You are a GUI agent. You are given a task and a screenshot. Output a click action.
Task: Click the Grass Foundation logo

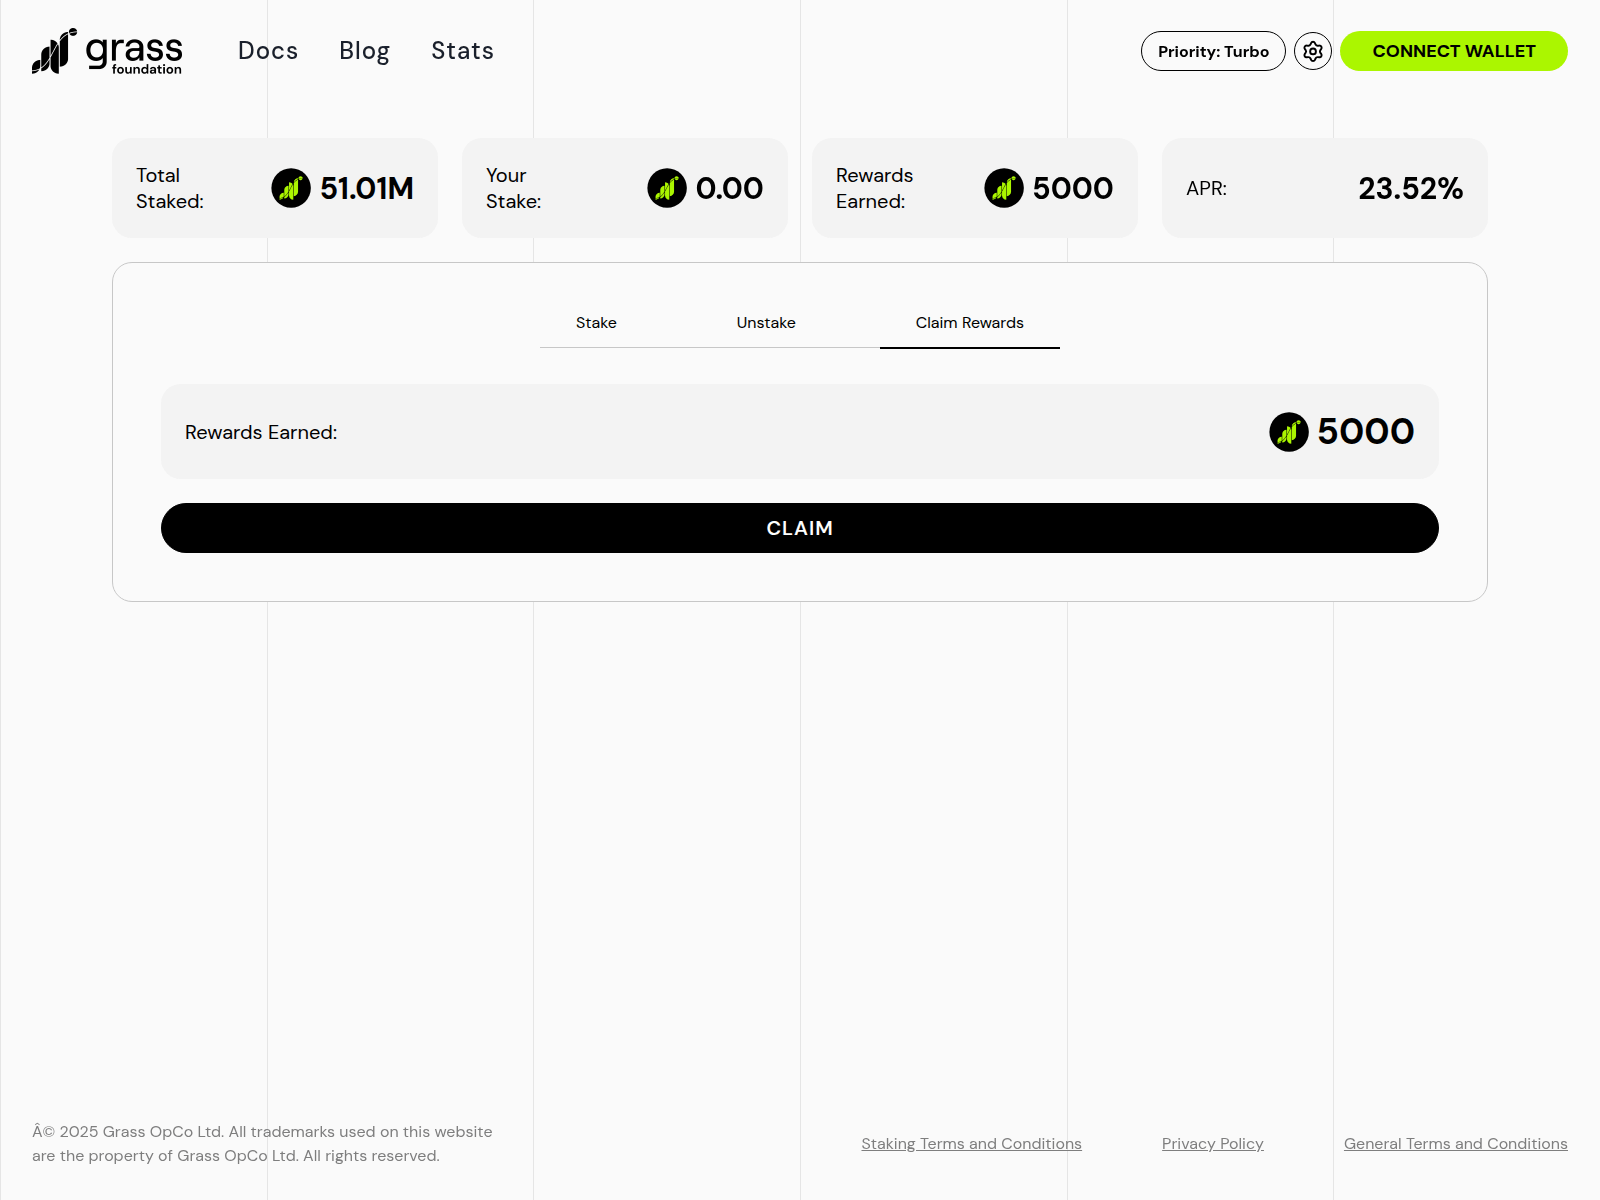coord(107,51)
